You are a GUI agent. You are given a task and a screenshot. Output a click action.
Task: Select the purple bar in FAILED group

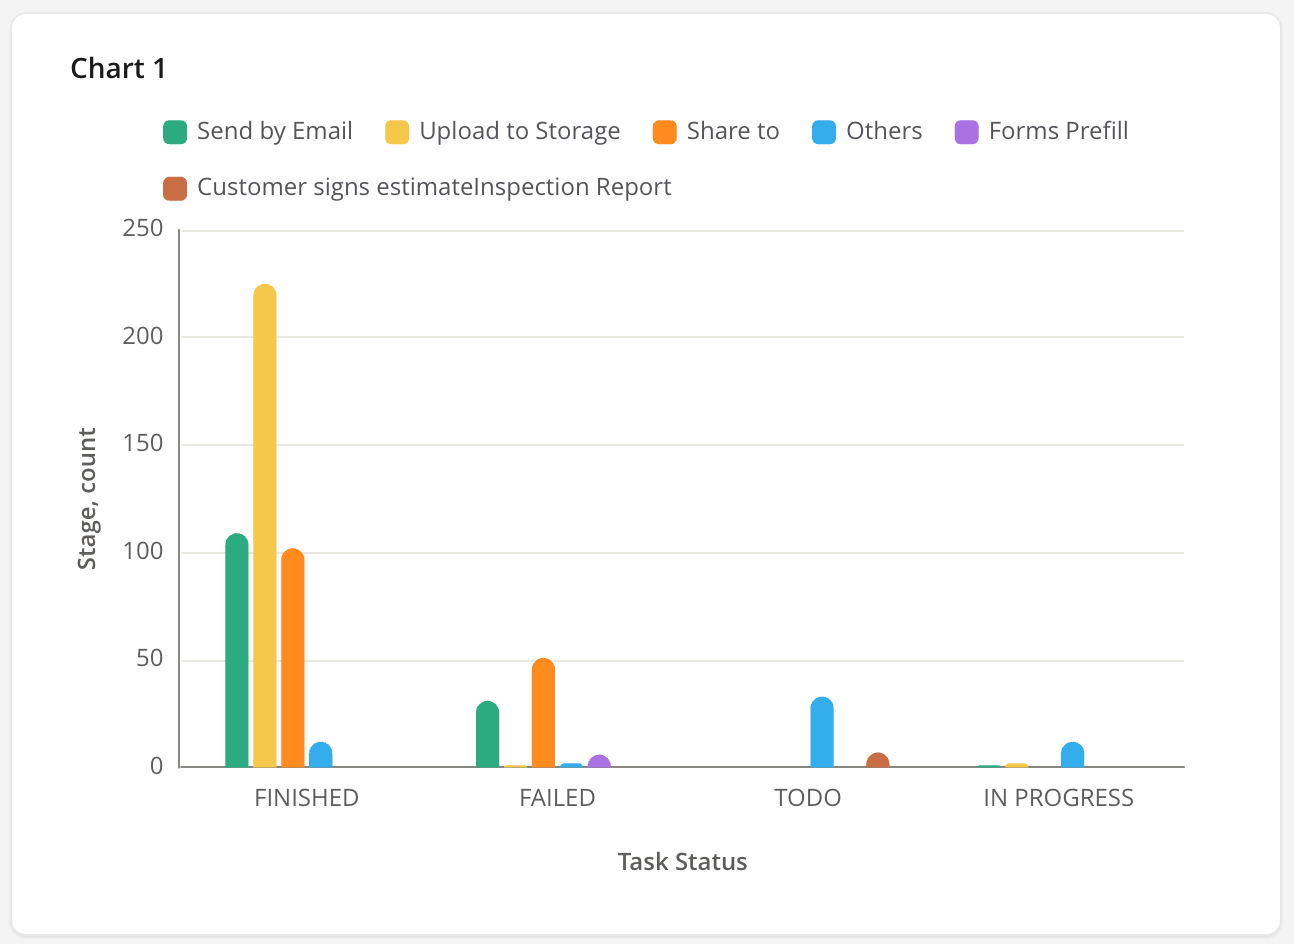tap(599, 762)
